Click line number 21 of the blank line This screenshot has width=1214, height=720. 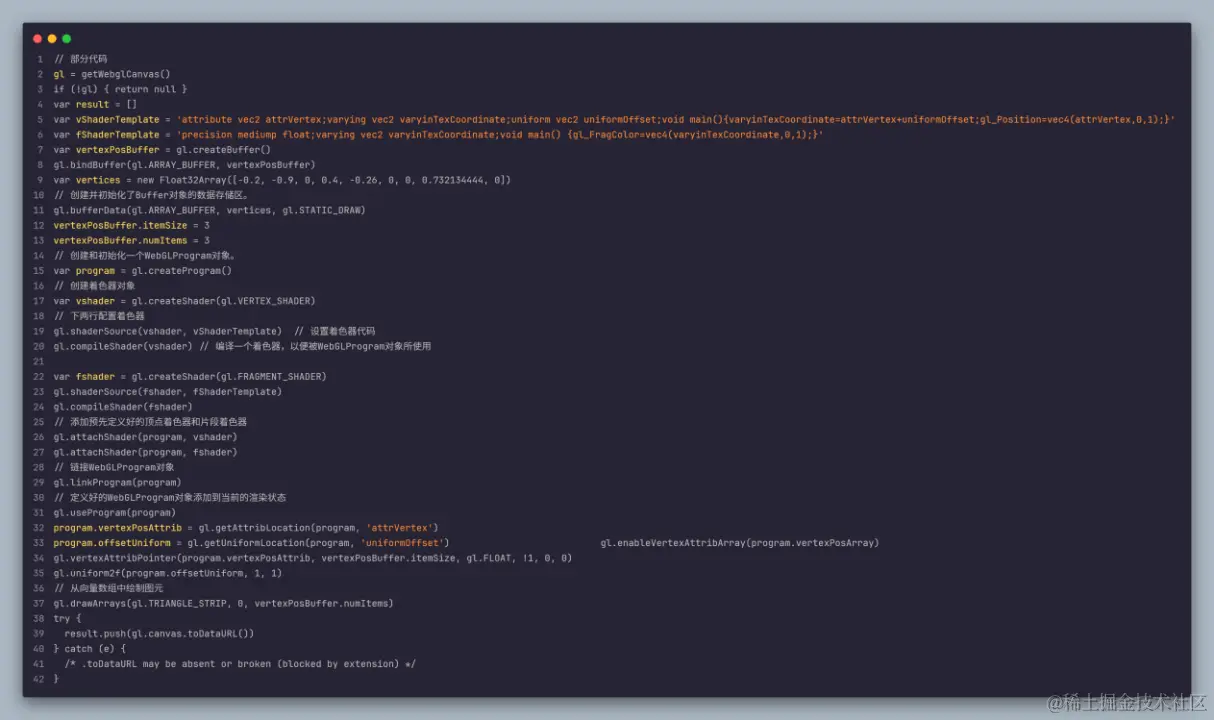pyautogui.click(x=38, y=361)
